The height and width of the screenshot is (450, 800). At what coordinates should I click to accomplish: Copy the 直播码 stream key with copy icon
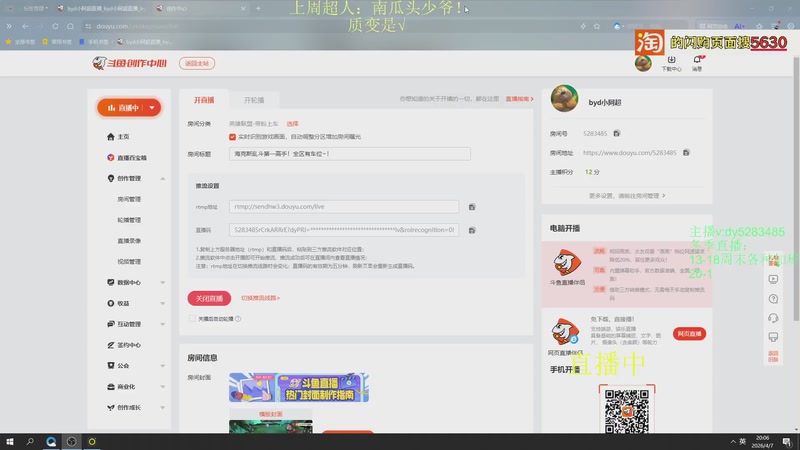click(x=472, y=230)
